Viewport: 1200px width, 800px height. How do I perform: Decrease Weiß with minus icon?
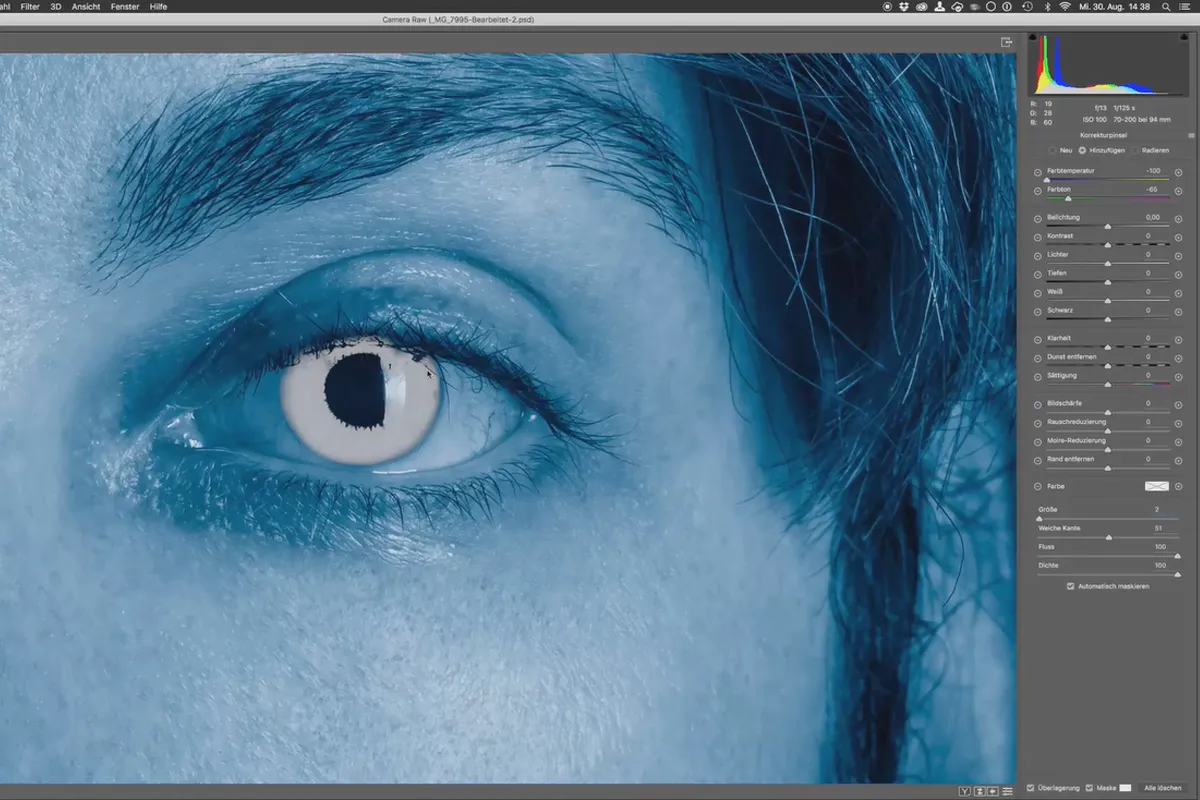click(x=1037, y=294)
